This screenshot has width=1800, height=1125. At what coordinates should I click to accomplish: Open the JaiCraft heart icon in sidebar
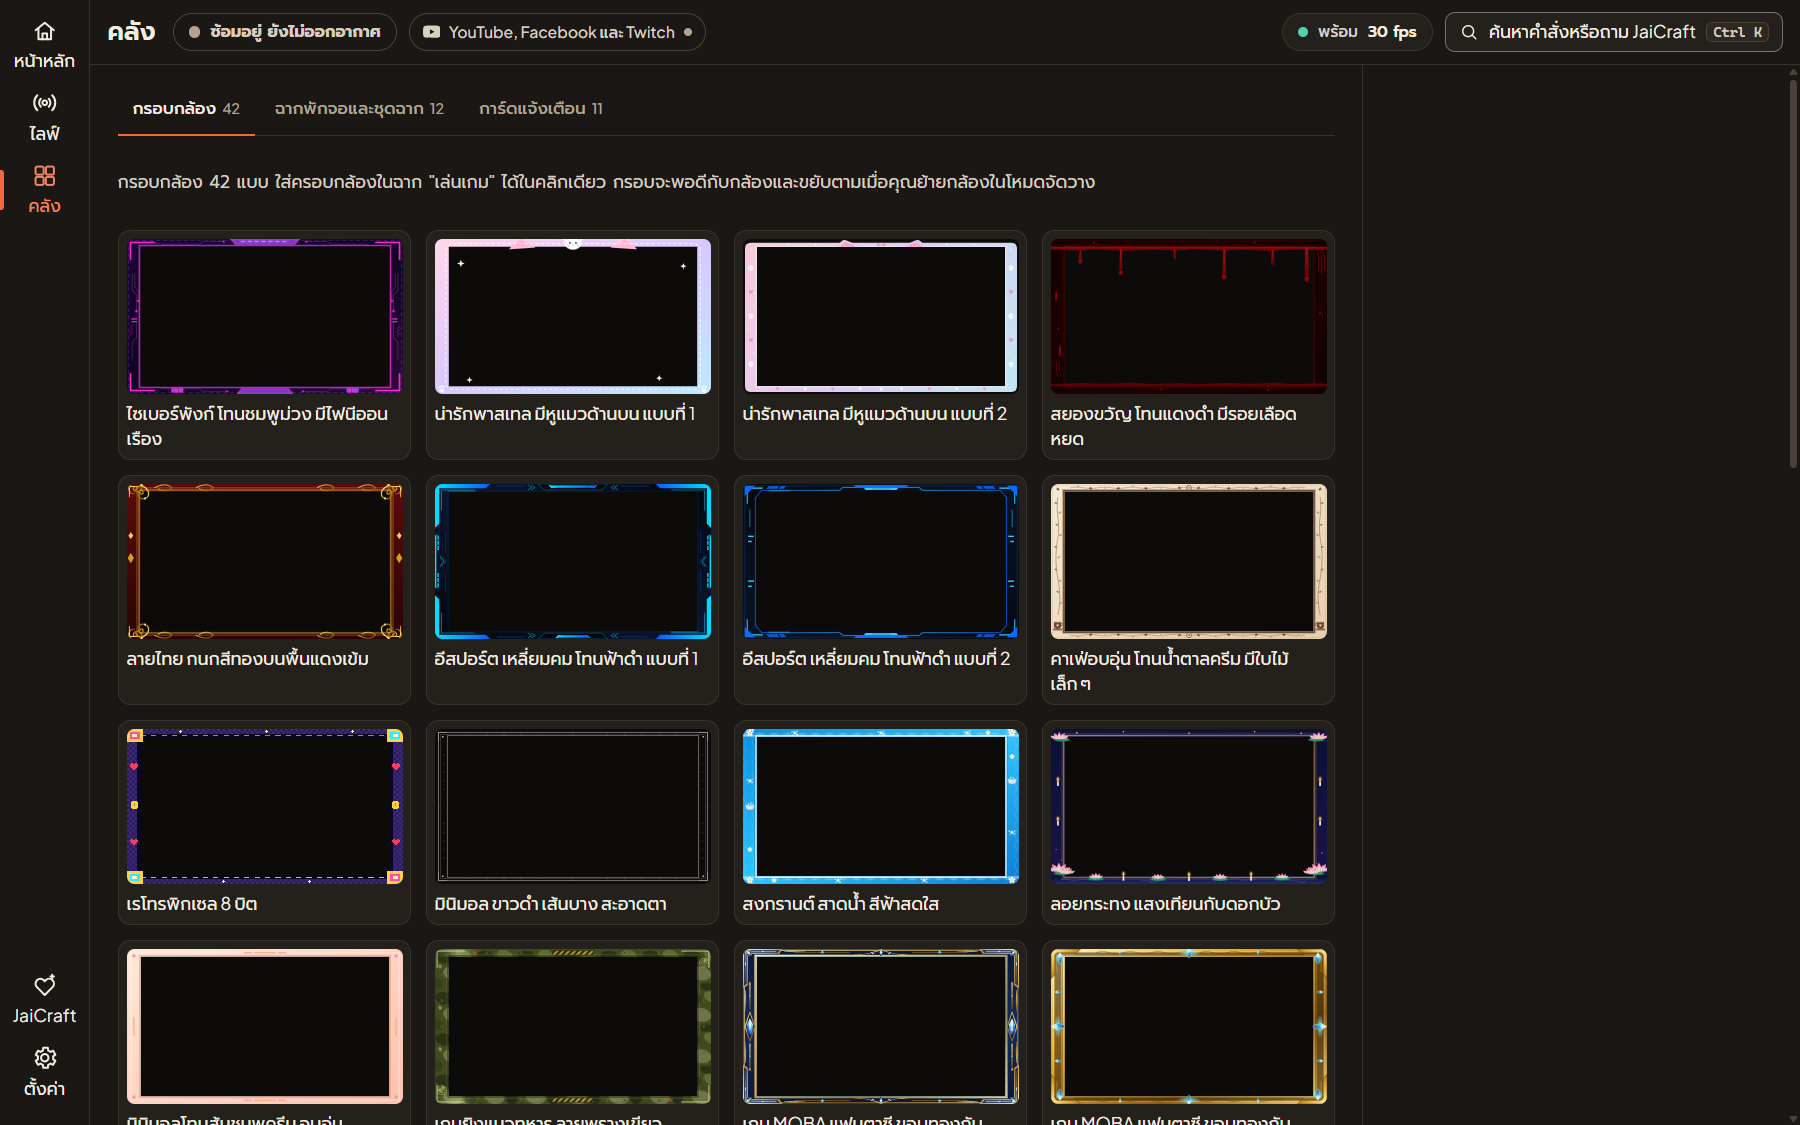pyautogui.click(x=44, y=986)
